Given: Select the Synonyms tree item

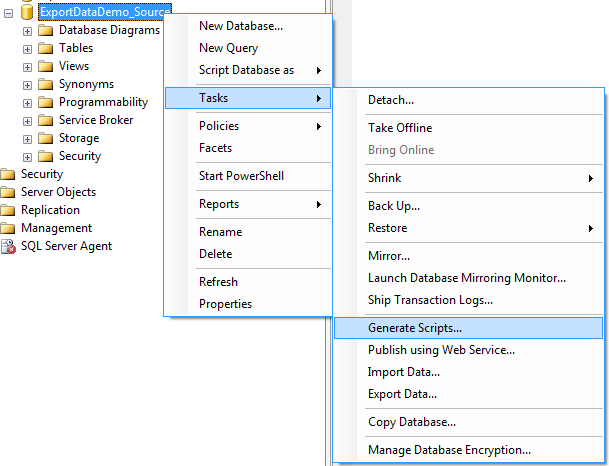Looking at the screenshot, I should pos(86,84).
